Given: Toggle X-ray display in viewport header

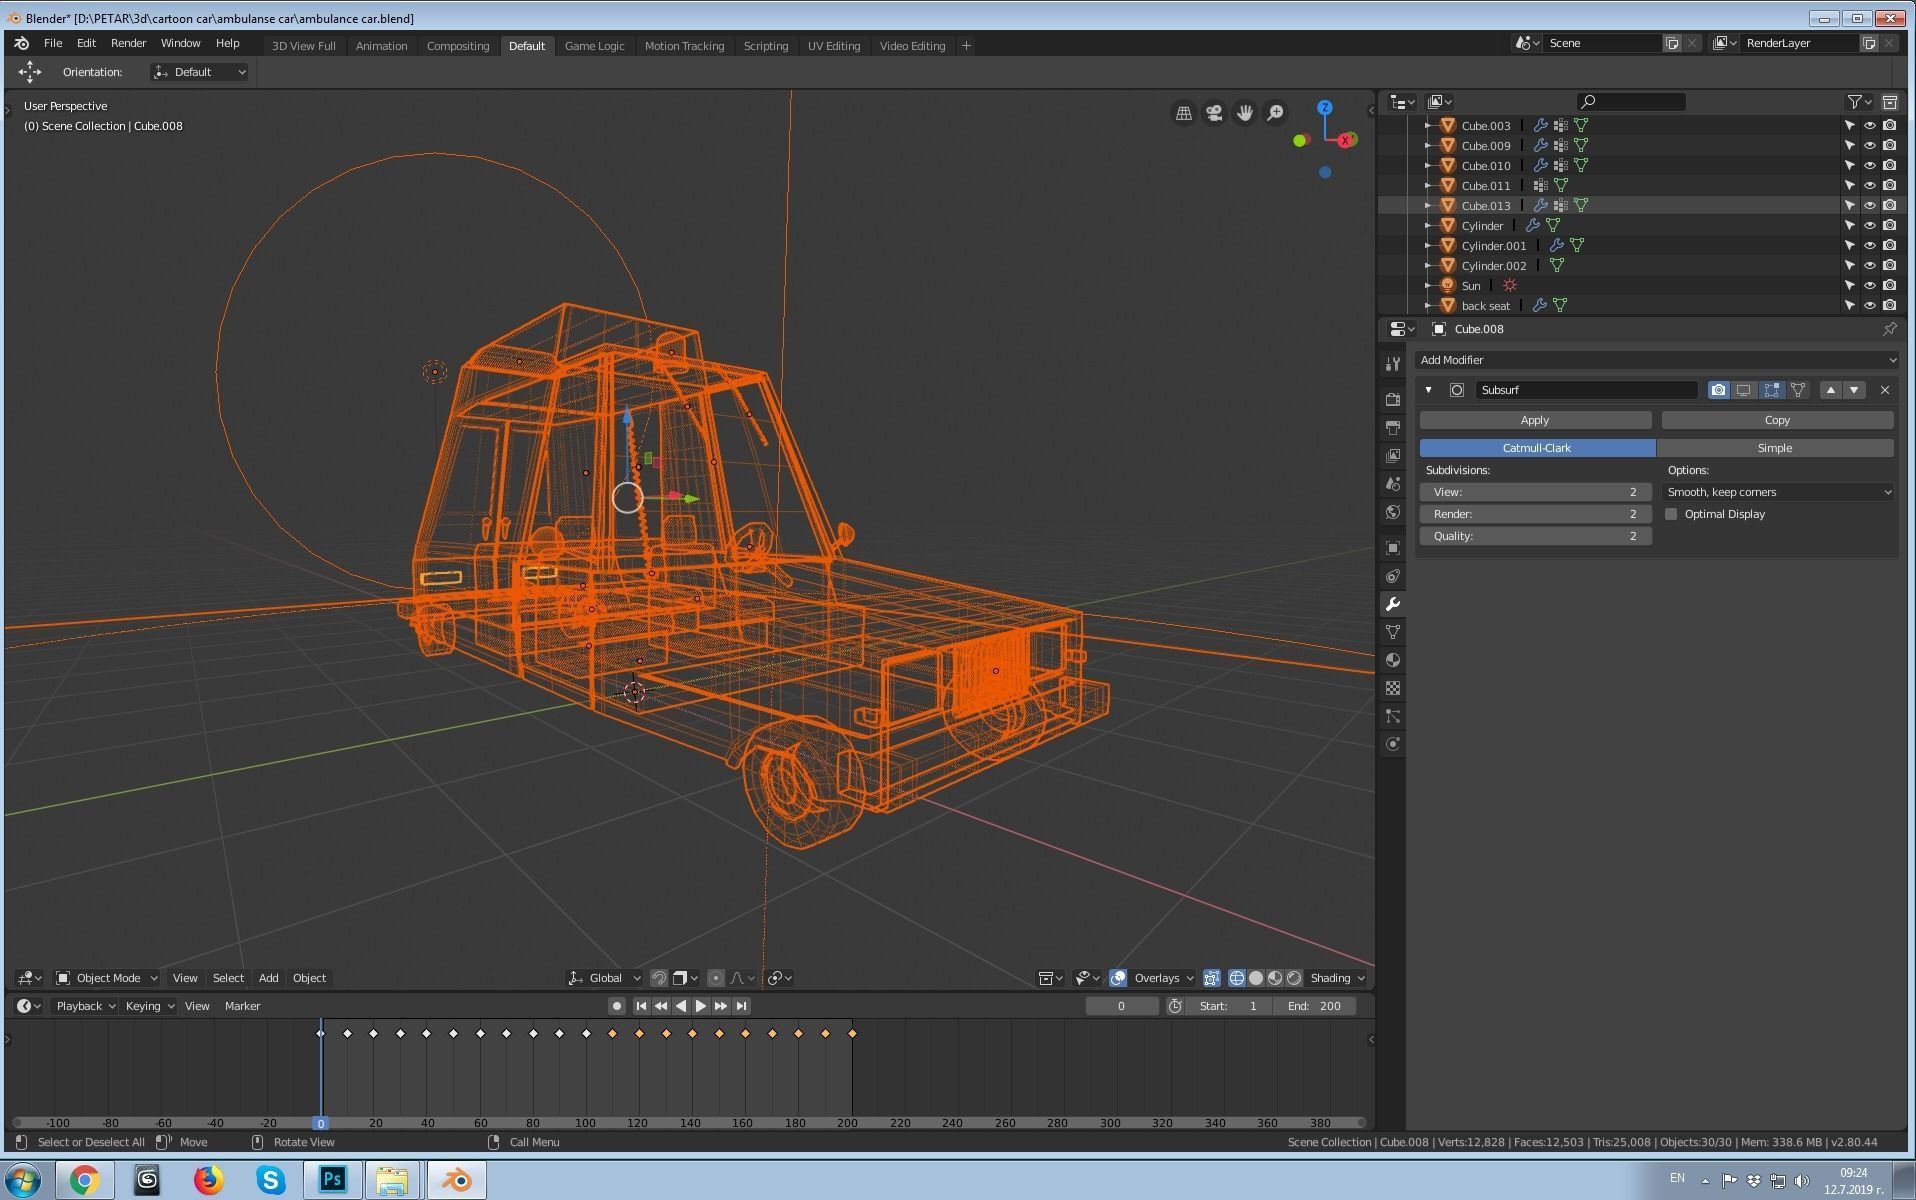Looking at the screenshot, I should [x=1211, y=978].
